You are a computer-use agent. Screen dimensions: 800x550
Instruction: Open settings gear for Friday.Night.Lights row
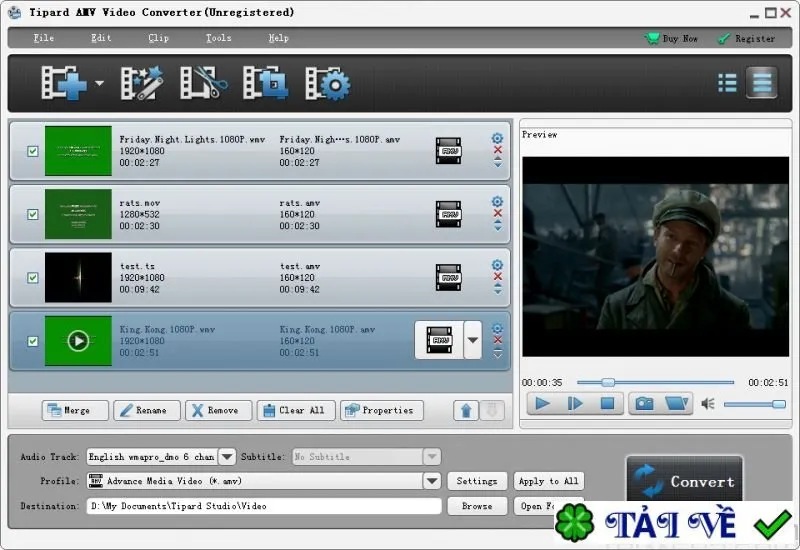[497, 138]
